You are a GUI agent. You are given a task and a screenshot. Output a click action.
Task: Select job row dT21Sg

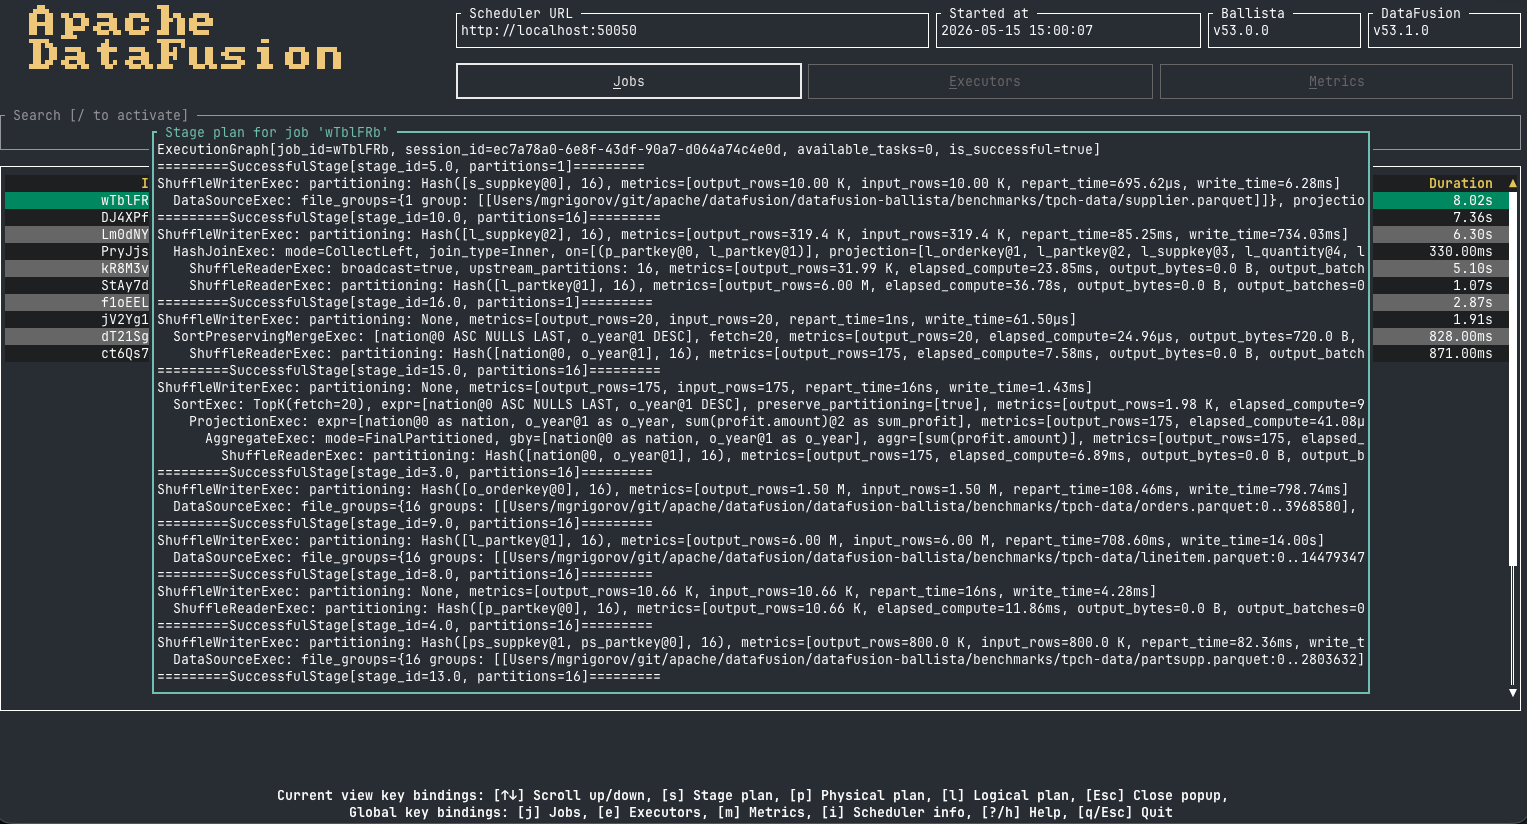[x=77, y=336]
